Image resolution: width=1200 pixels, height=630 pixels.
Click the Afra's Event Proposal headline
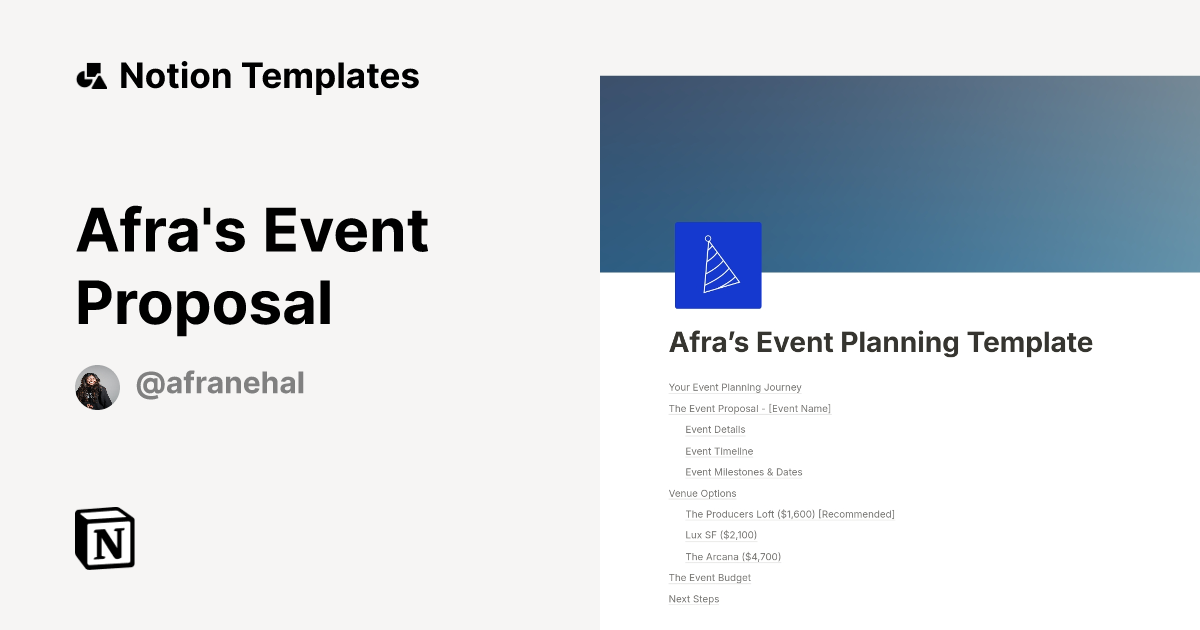252,266
